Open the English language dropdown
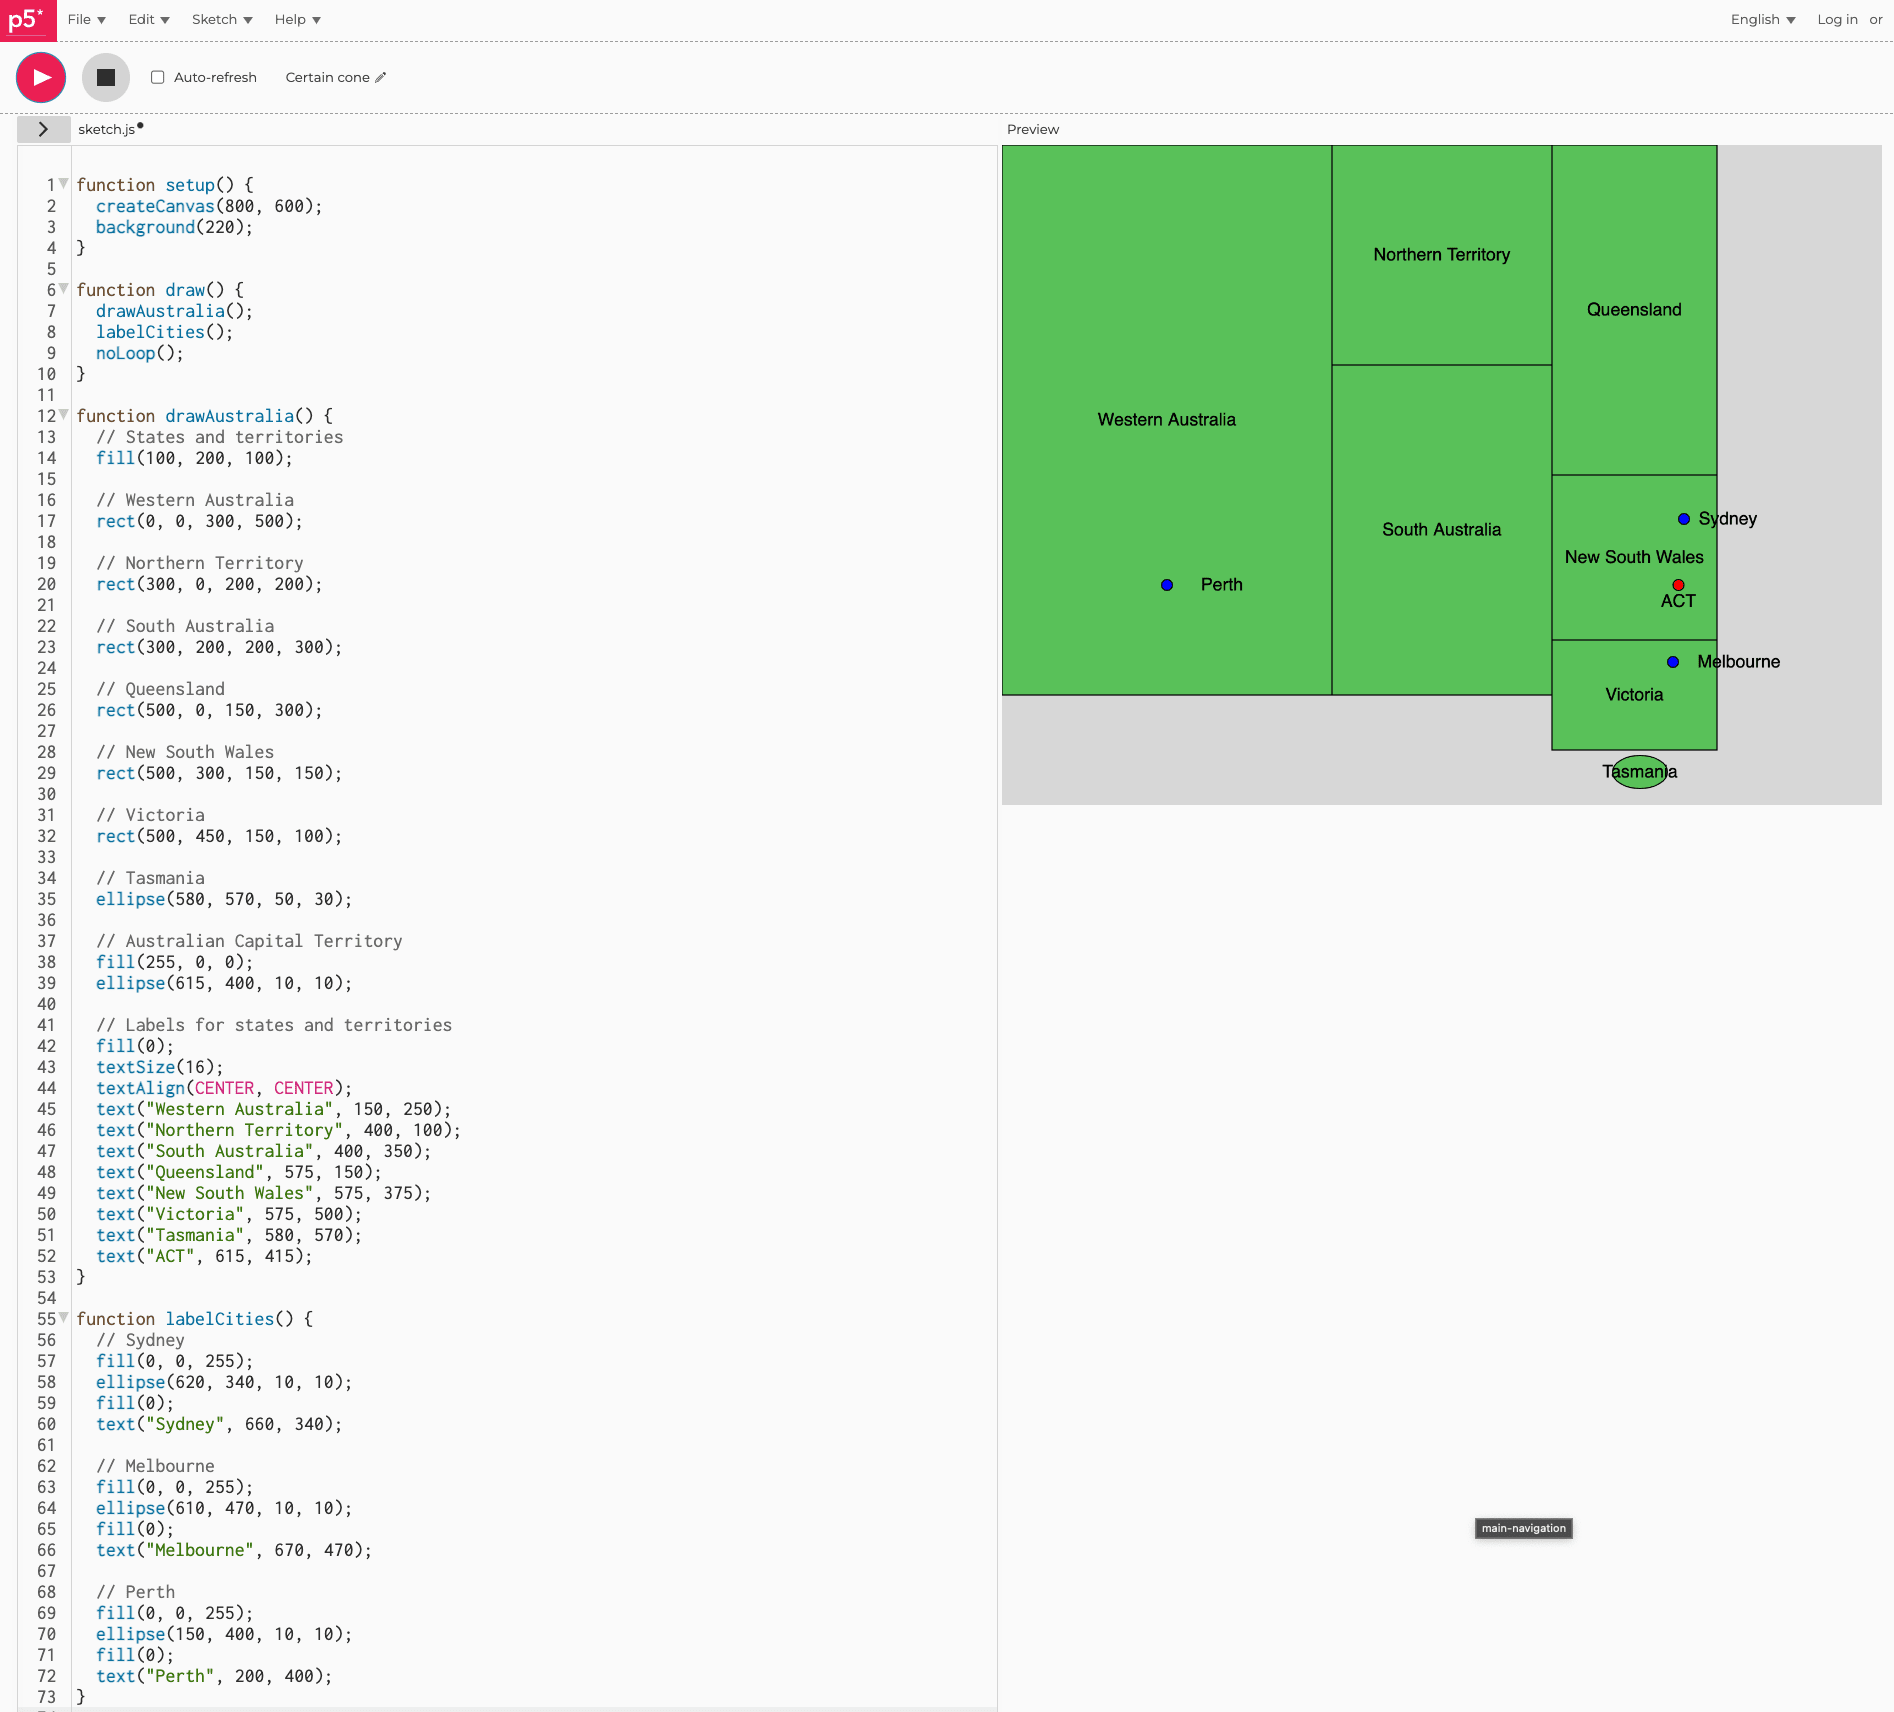 click(x=1762, y=19)
